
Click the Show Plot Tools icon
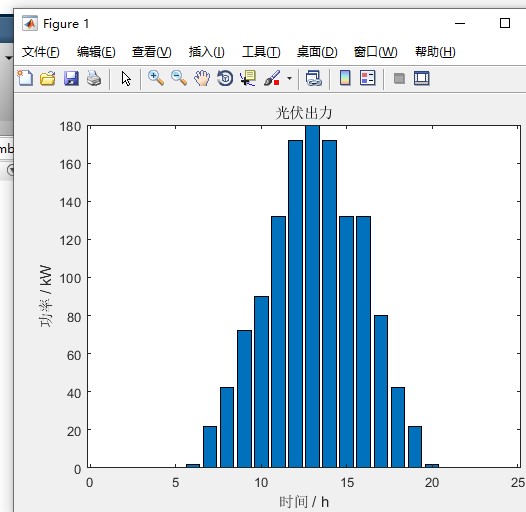point(422,79)
